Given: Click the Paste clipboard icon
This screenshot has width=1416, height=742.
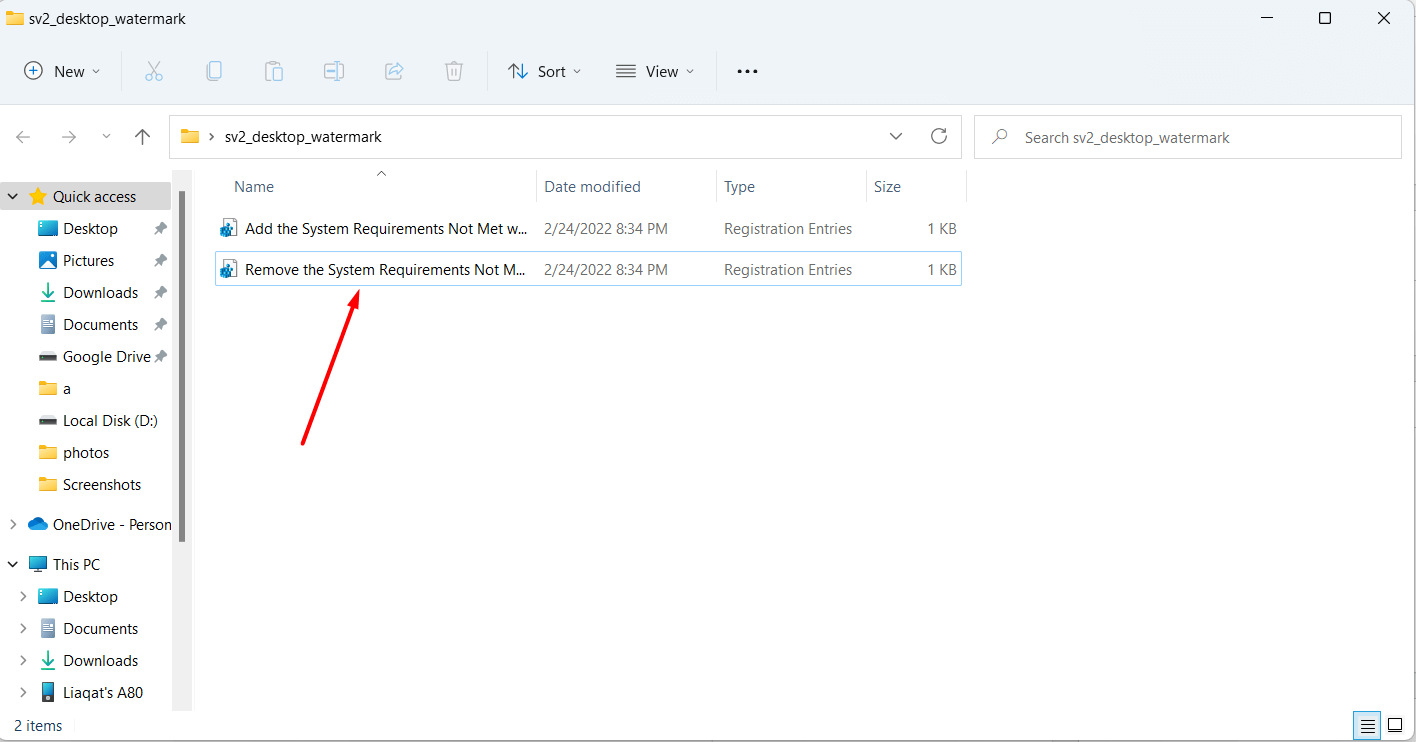Looking at the screenshot, I should tap(273, 71).
